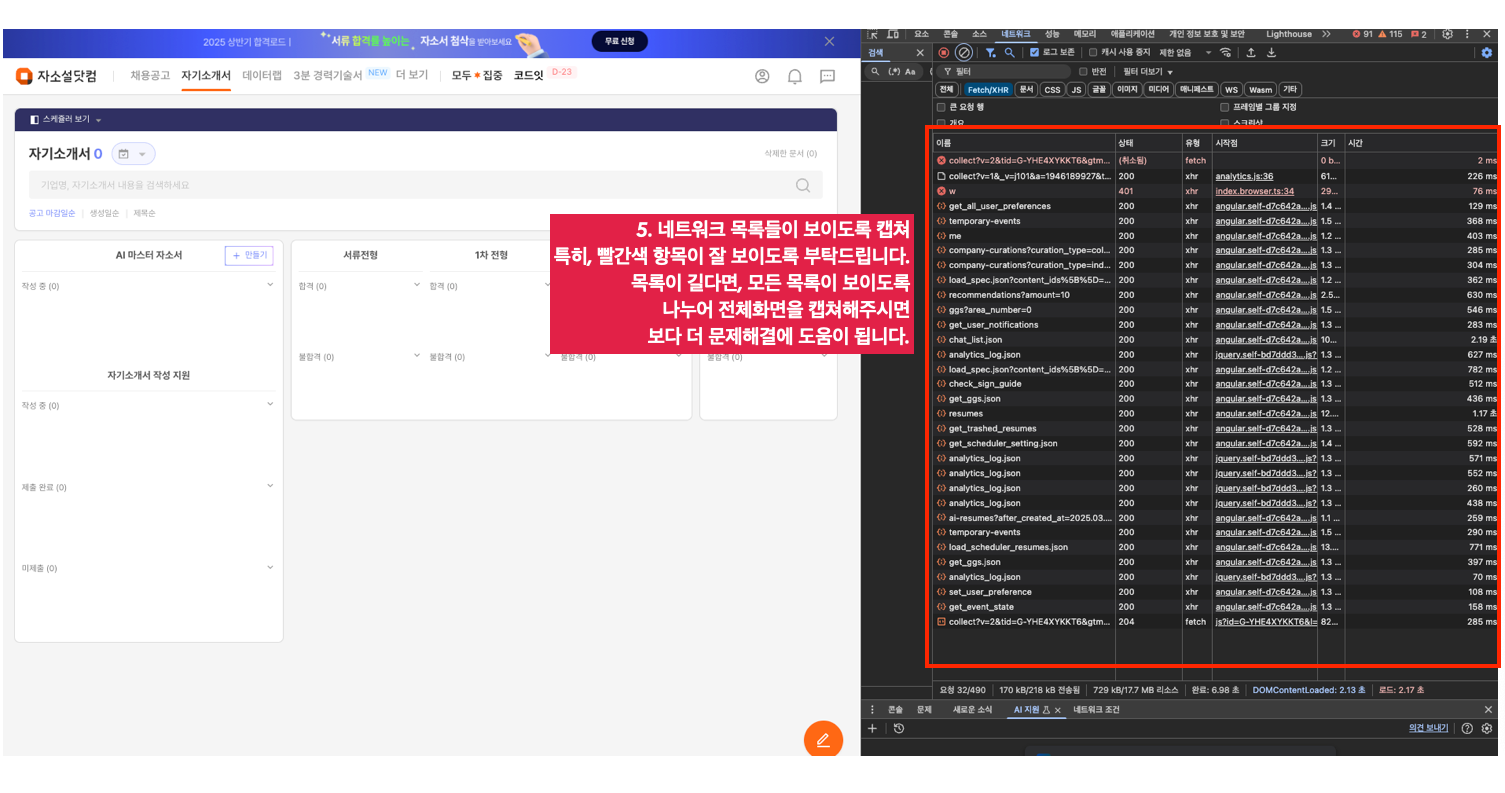Click the 무료 신청 banner button
Viewport: 1505px width, 793px height.
coord(619,41)
